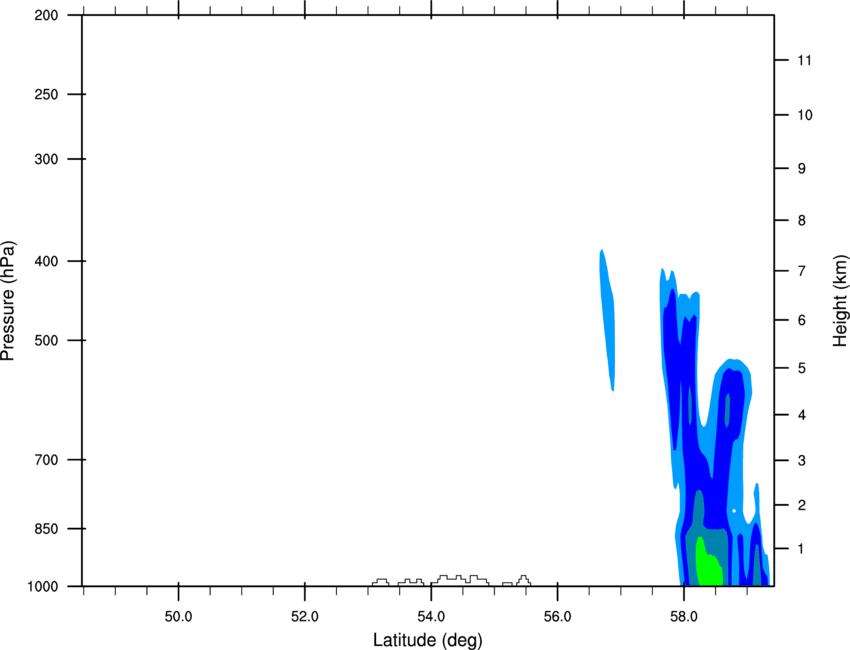
Task: Click the 50.0 latitude tick label
Action: 178,617
